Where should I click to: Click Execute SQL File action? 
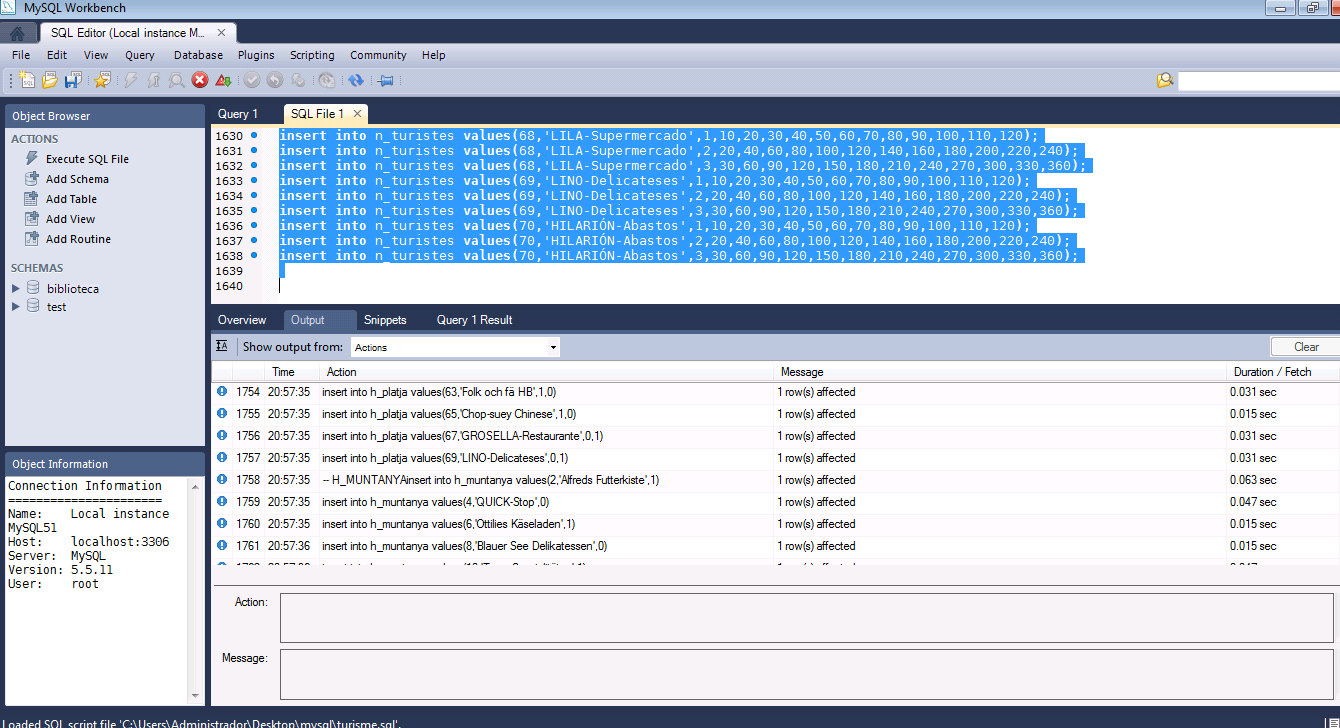(x=87, y=159)
